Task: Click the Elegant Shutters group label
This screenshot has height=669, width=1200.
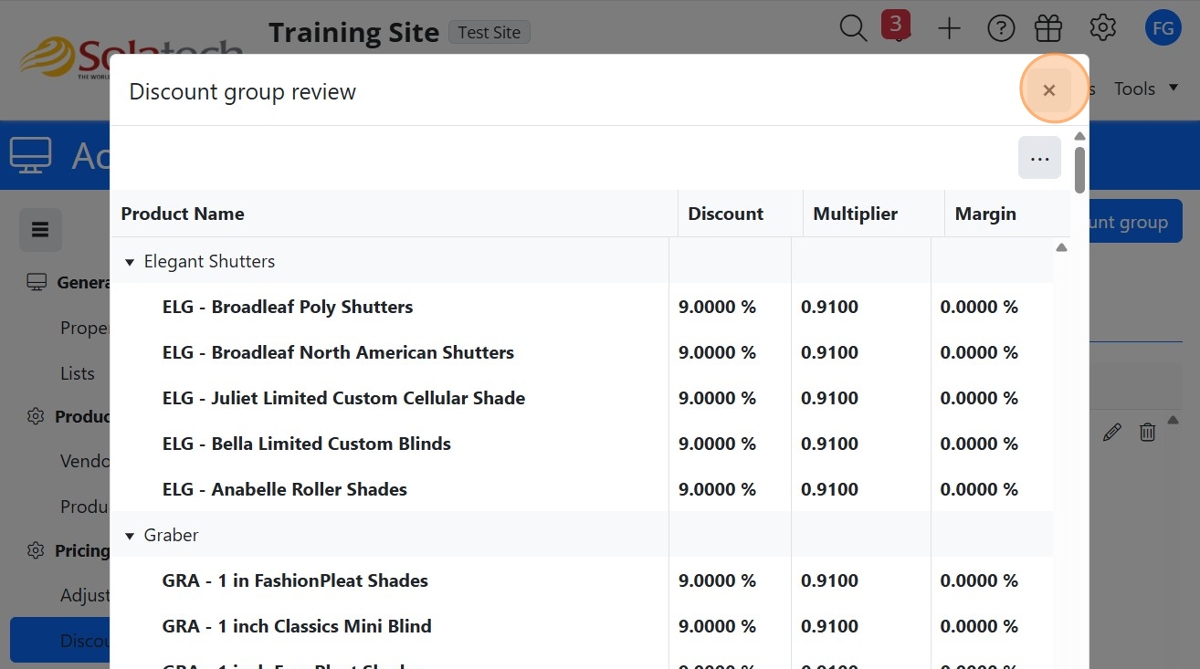Action: pos(209,262)
